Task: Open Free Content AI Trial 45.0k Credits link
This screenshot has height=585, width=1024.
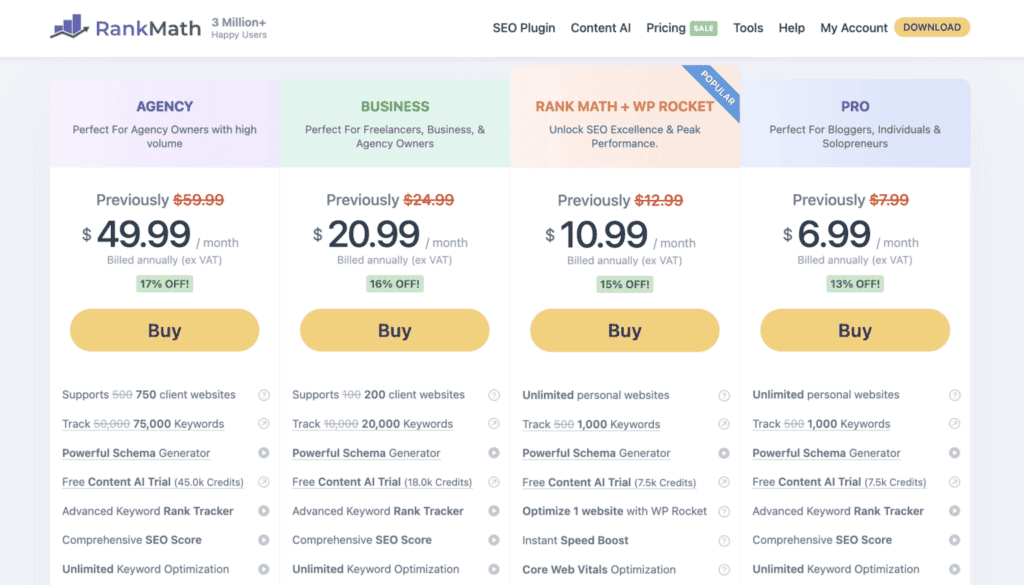Action: click(153, 482)
